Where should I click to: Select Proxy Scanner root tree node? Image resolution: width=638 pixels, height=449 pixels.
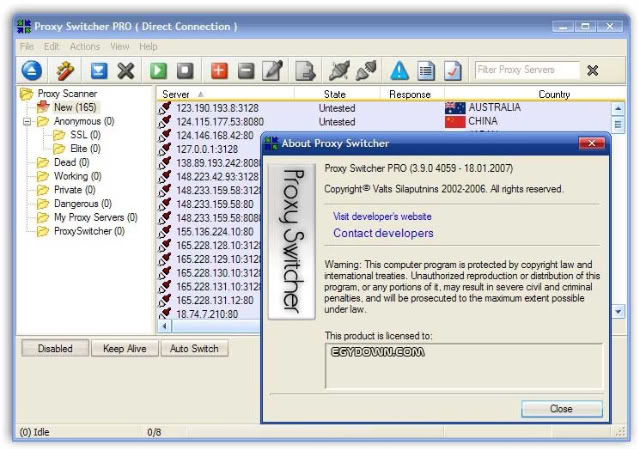click(67, 94)
